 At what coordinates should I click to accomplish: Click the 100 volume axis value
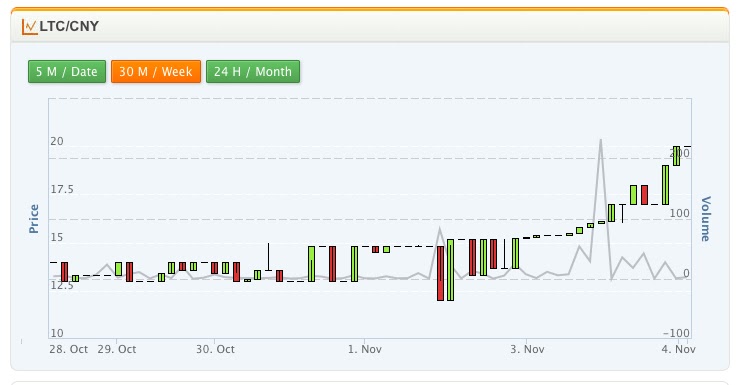click(679, 213)
